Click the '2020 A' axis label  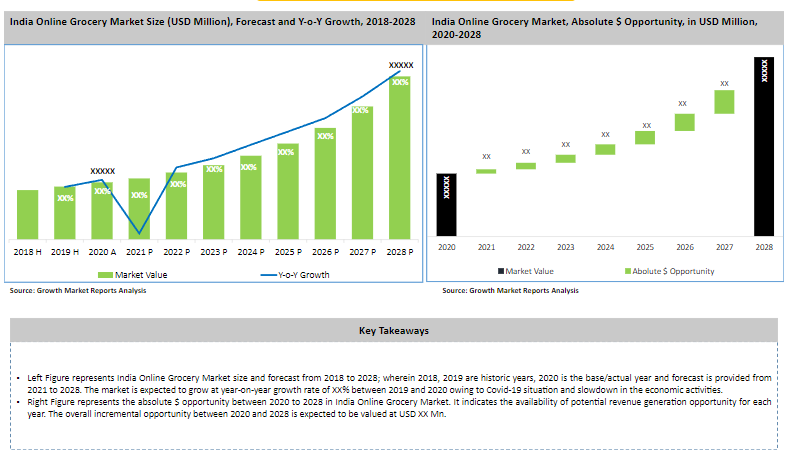tap(102, 252)
